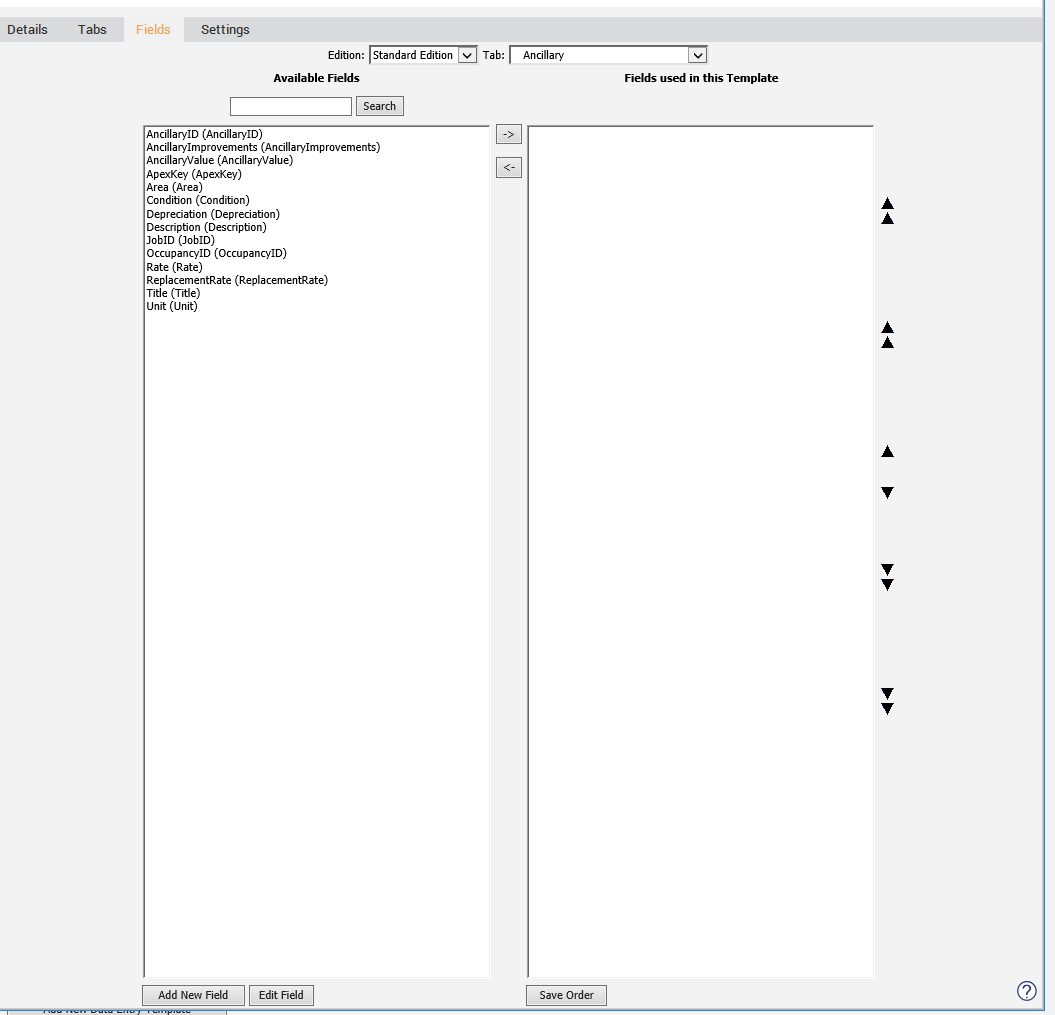Click the Search button
The image size is (1055, 1015).
pyautogui.click(x=379, y=106)
